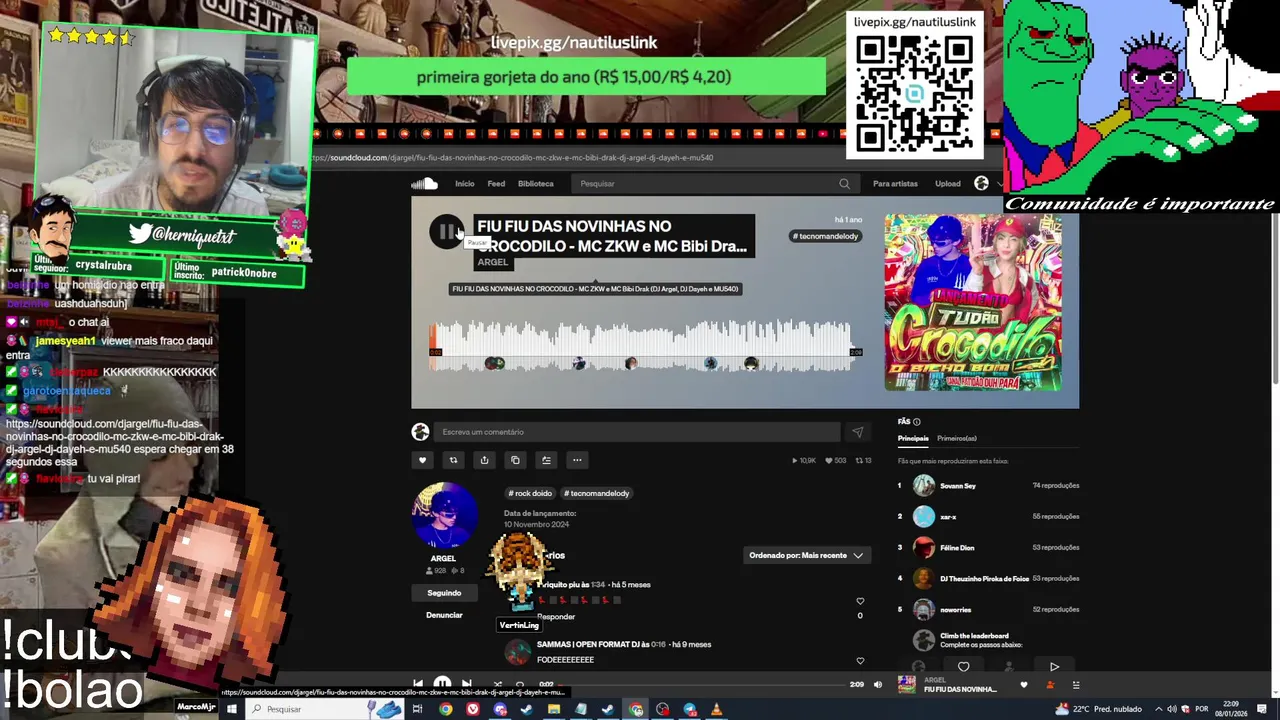Open the Crocodilo track cover artwork

point(973,302)
